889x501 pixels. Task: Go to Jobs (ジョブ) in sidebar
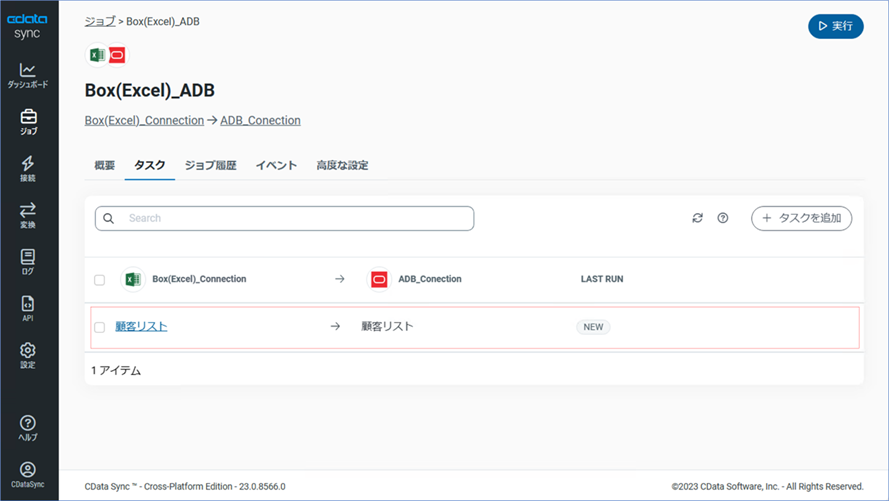click(x=28, y=122)
